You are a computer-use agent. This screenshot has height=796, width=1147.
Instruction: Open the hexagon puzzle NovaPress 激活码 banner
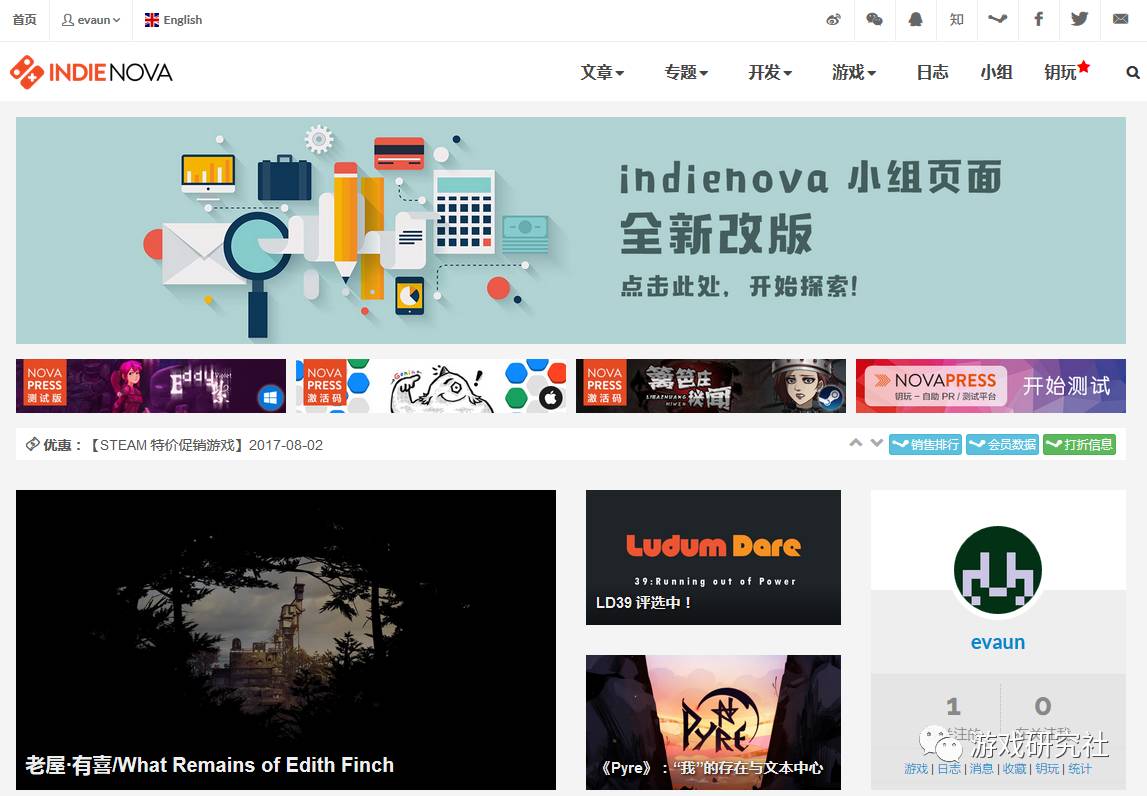click(431, 386)
